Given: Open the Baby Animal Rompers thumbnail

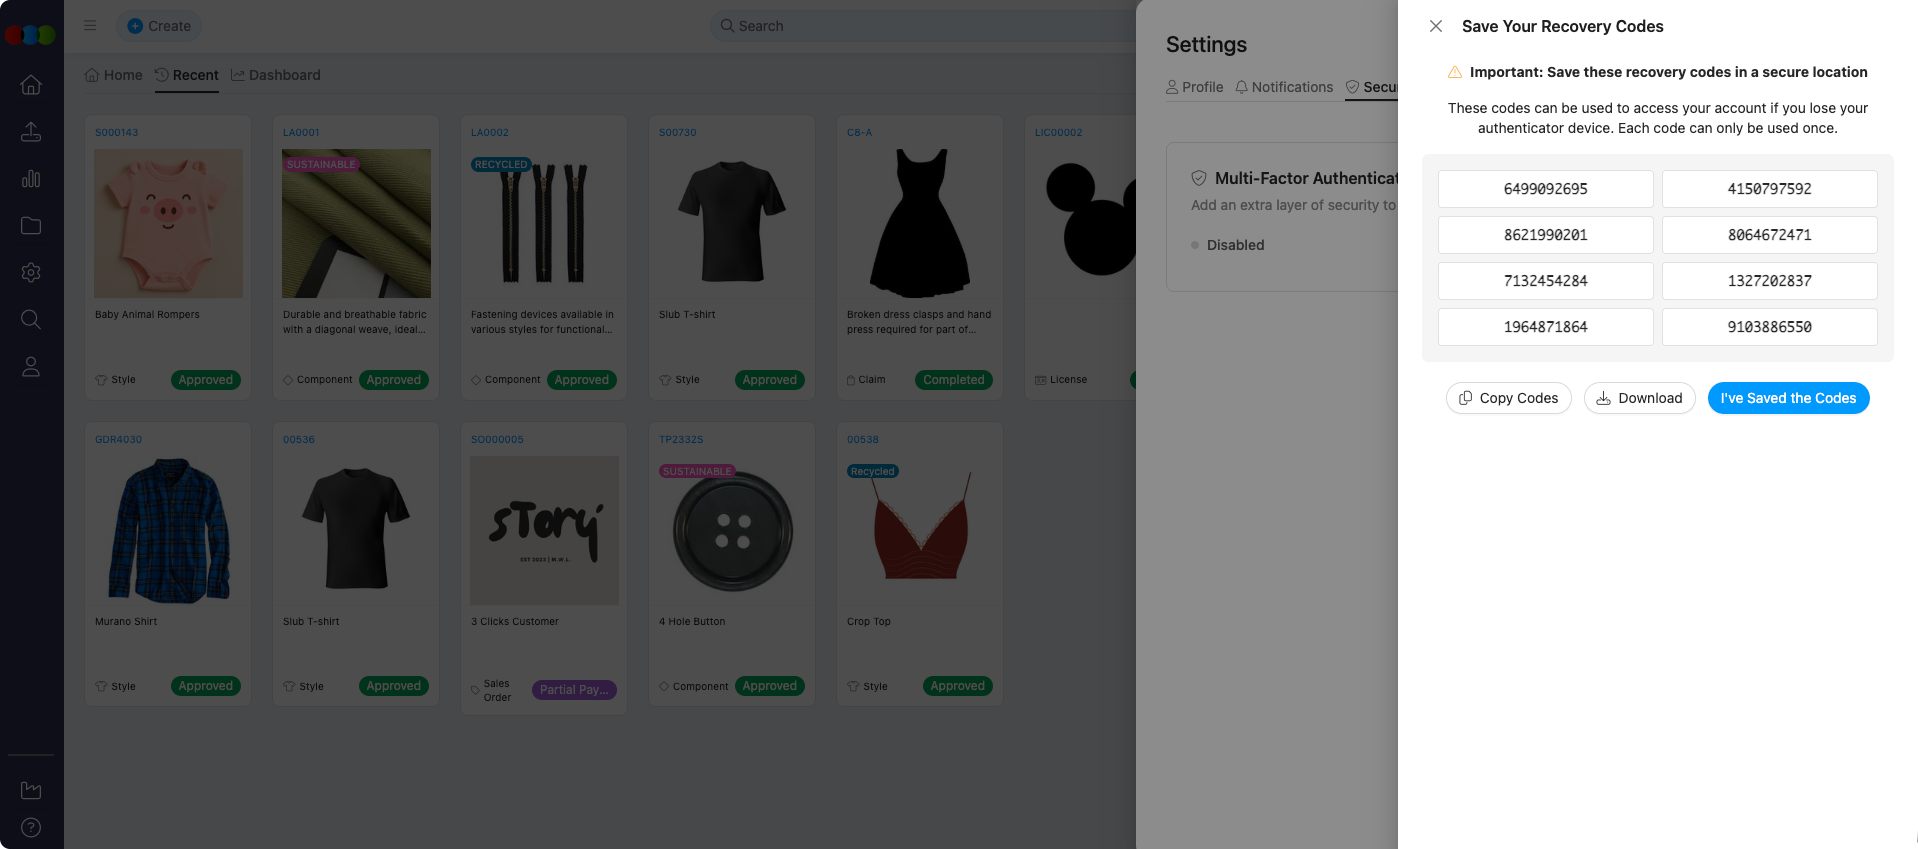Looking at the screenshot, I should (168, 223).
